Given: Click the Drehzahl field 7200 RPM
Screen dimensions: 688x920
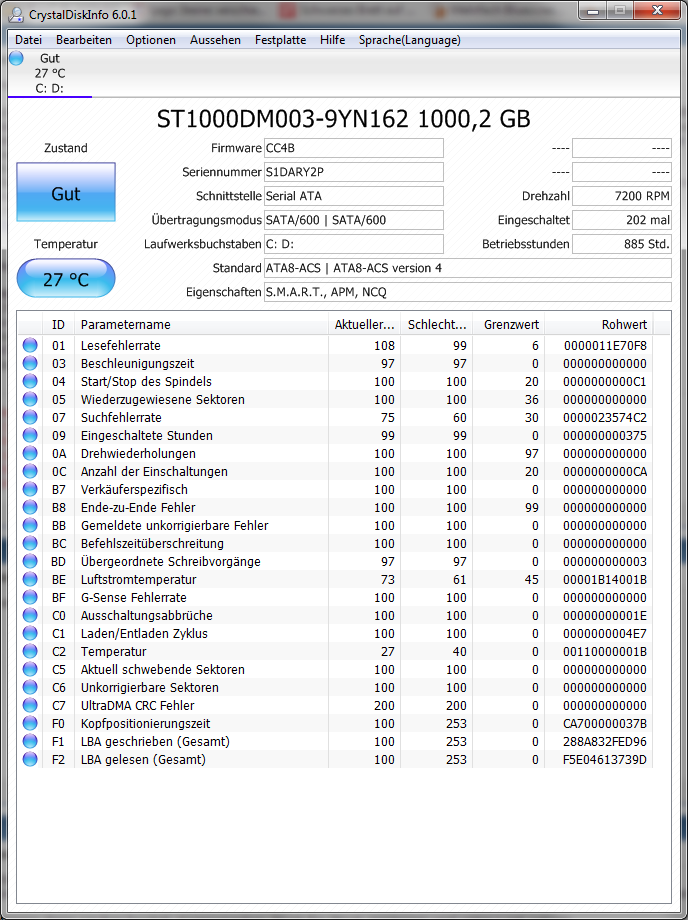Looking at the screenshot, I should click(x=622, y=196).
